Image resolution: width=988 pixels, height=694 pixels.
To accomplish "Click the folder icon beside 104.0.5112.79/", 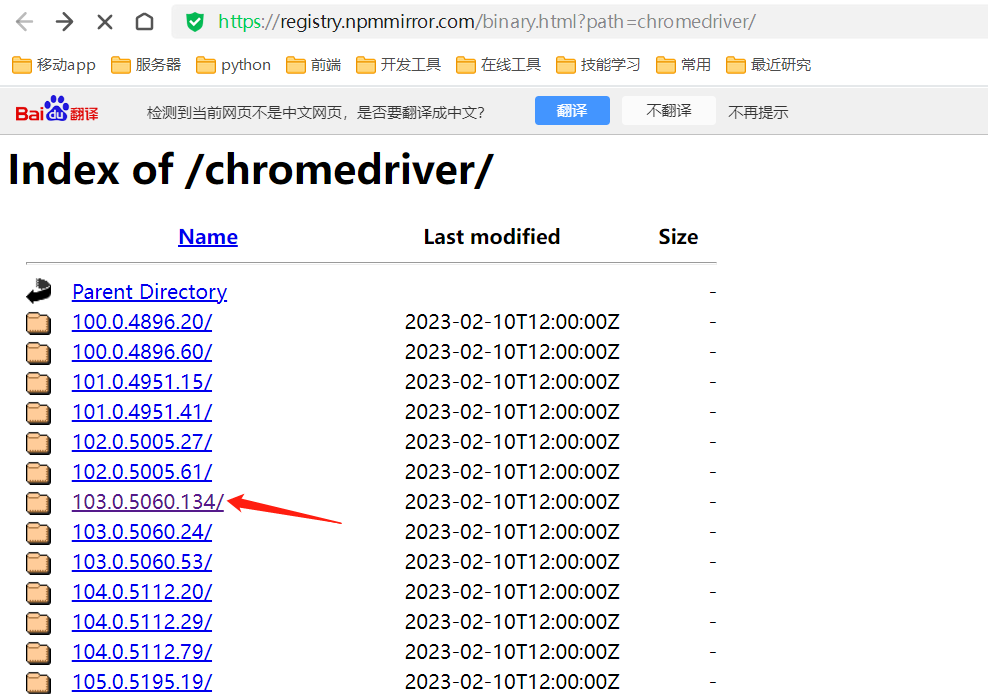I will 38,652.
